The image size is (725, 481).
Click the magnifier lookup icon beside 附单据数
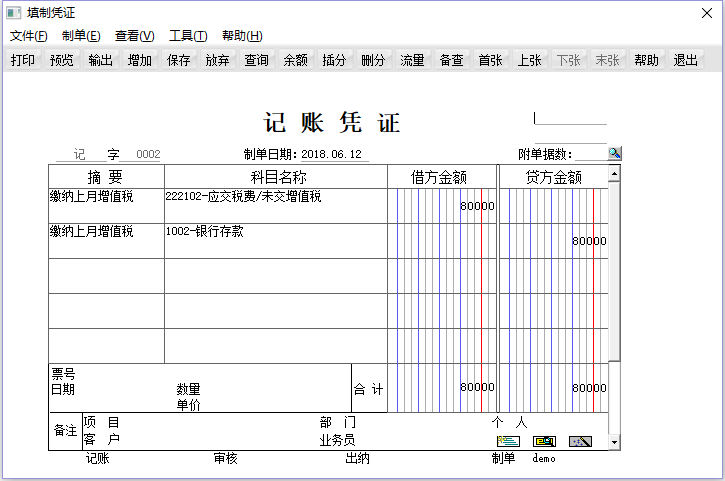pyautogui.click(x=614, y=154)
